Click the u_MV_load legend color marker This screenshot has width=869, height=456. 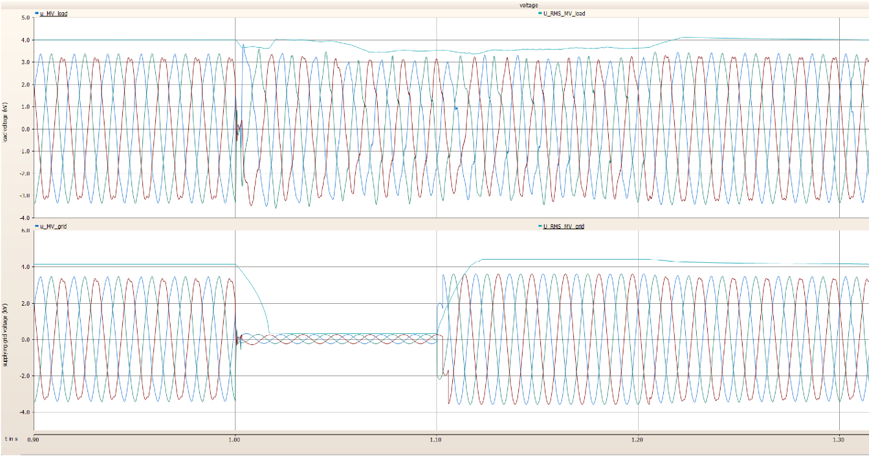(x=36, y=14)
